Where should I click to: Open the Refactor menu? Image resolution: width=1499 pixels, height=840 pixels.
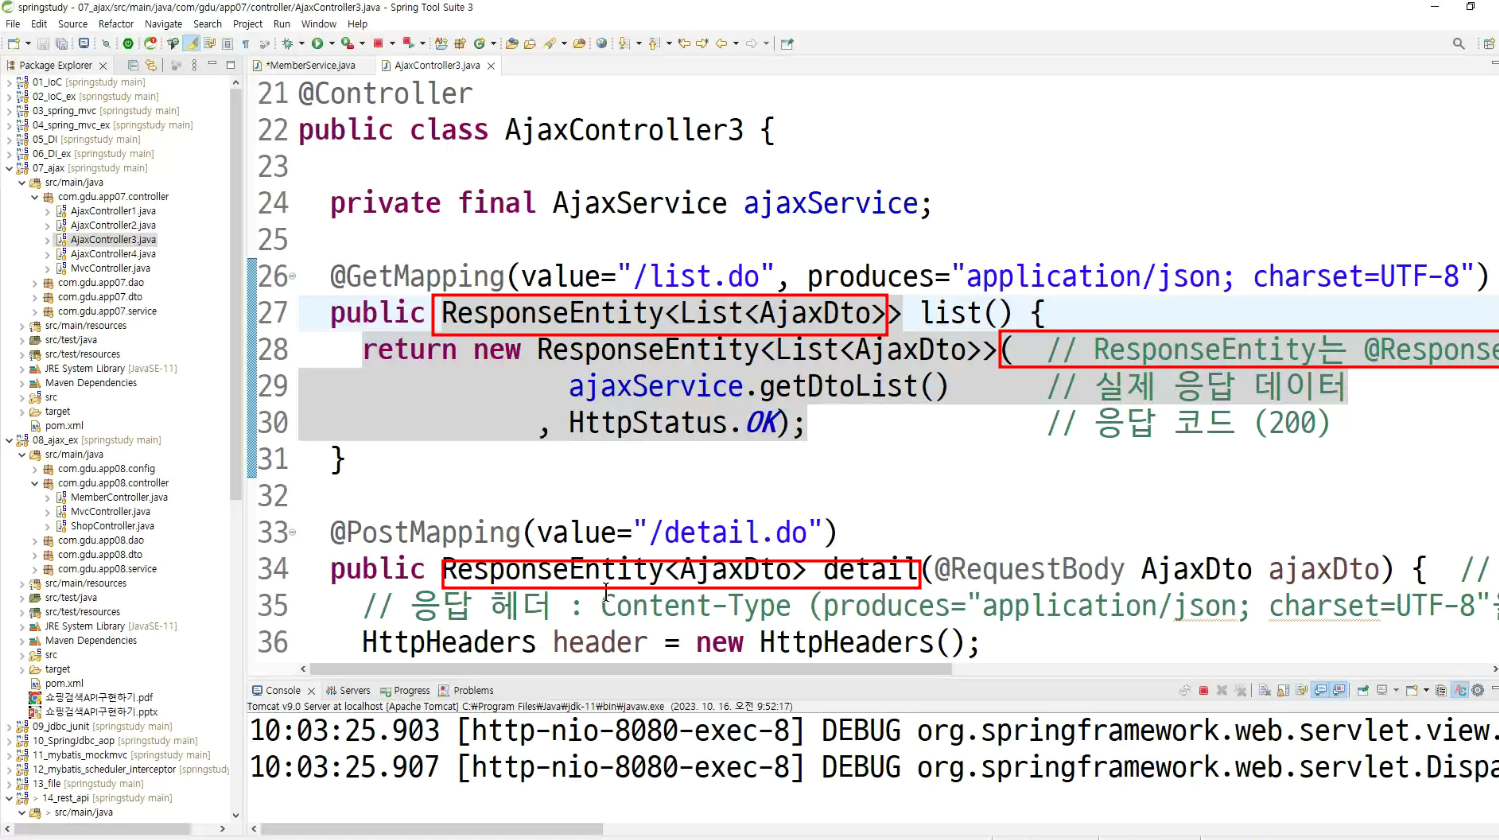point(116,24)
